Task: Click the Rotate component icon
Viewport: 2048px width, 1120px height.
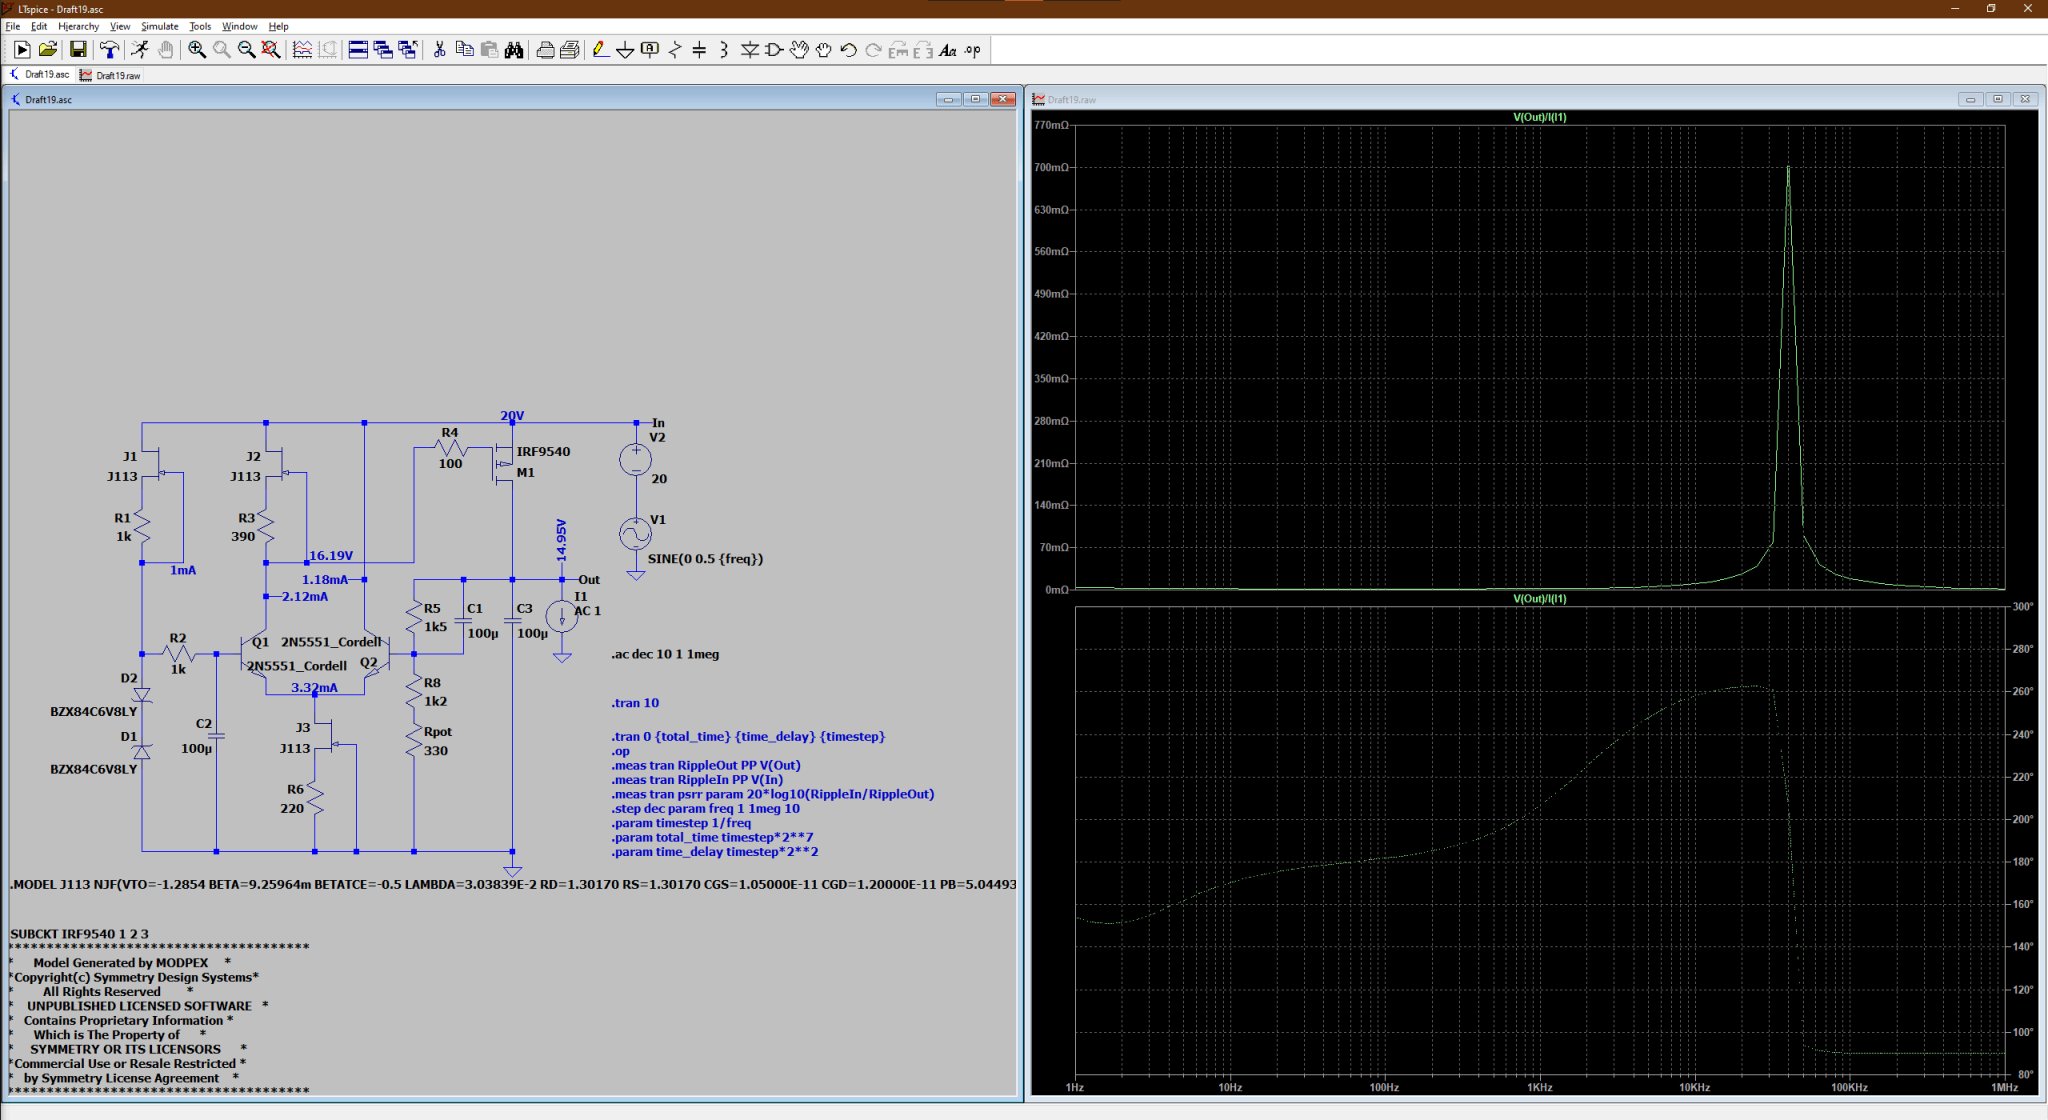Action: (898, 50)
